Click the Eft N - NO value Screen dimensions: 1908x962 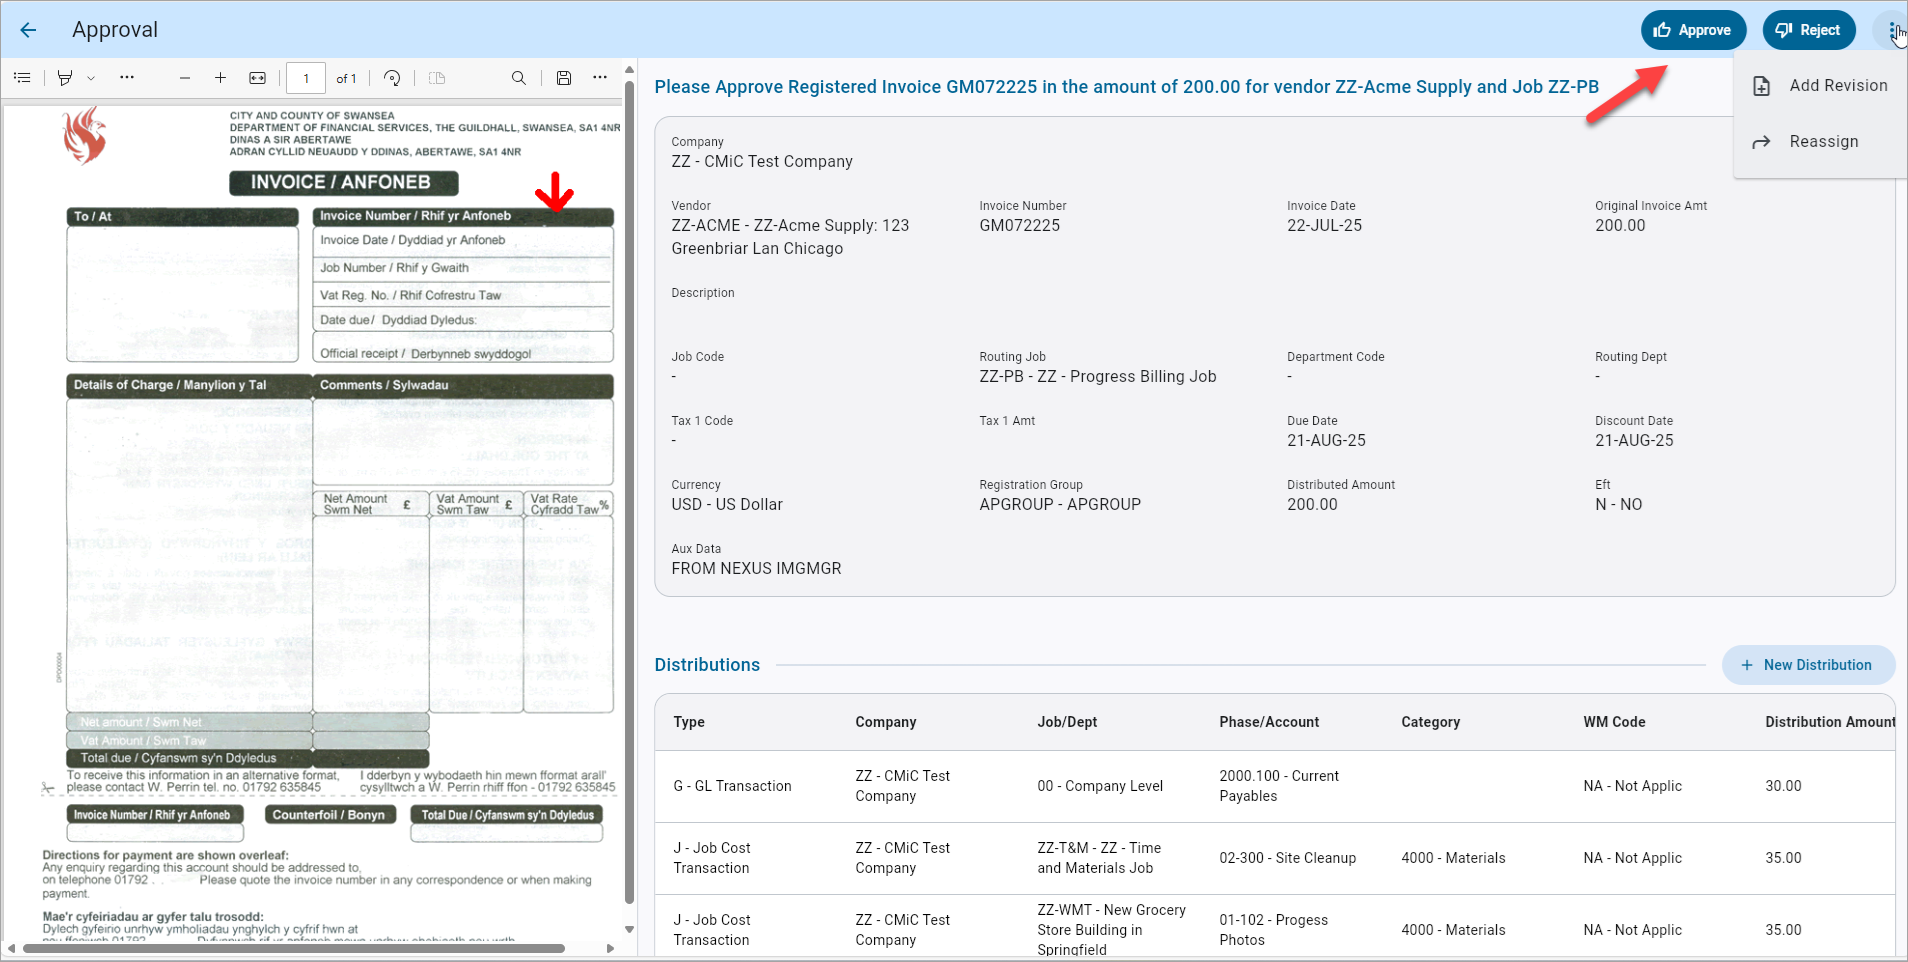click(x=1618, y=505)
